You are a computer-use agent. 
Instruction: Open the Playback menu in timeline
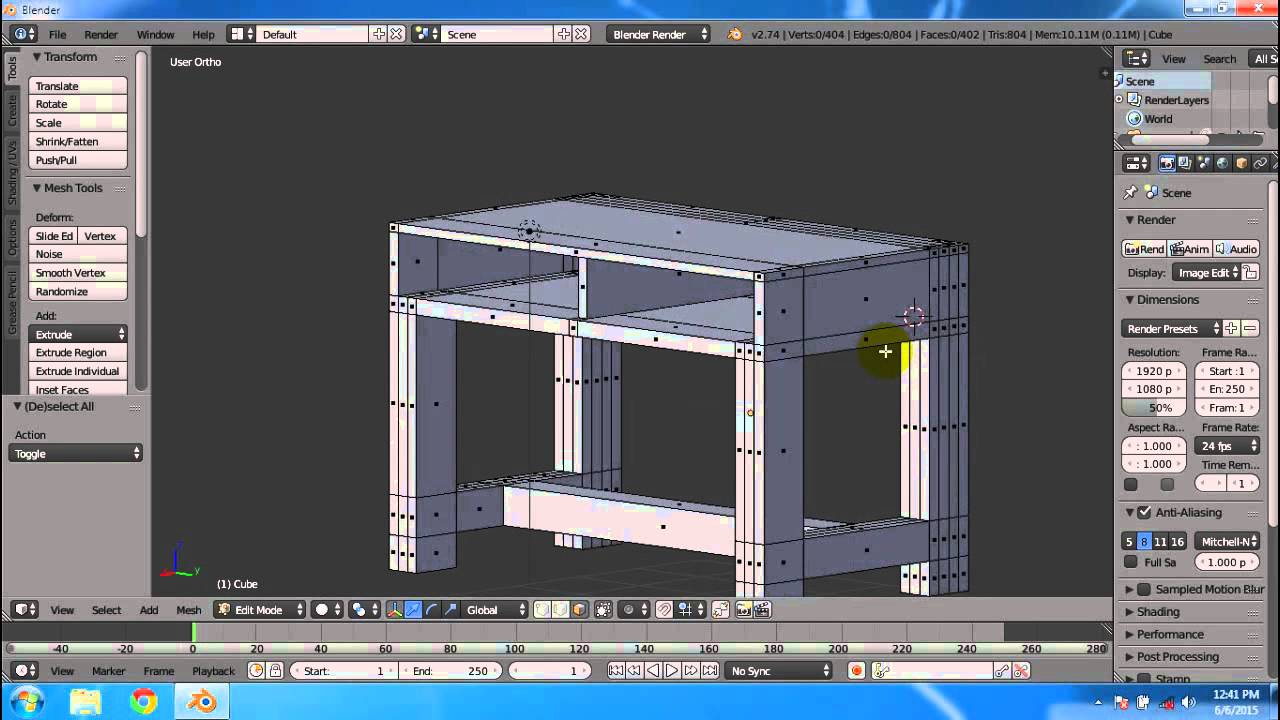(x=213, y=671)
